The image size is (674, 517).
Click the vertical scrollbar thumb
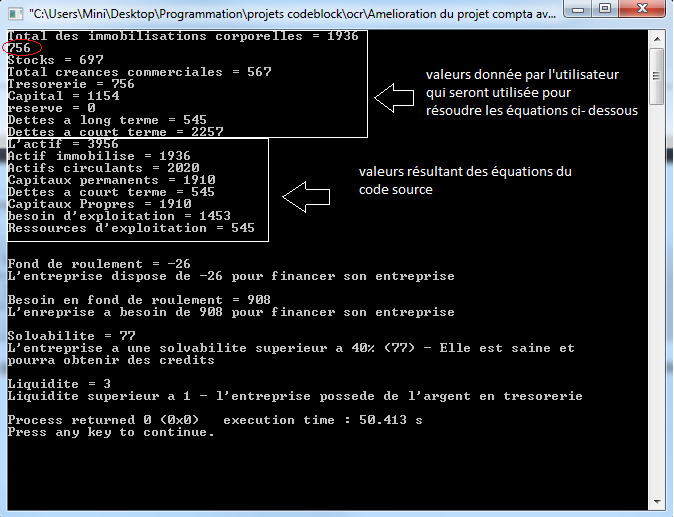(x=657, y=76)
